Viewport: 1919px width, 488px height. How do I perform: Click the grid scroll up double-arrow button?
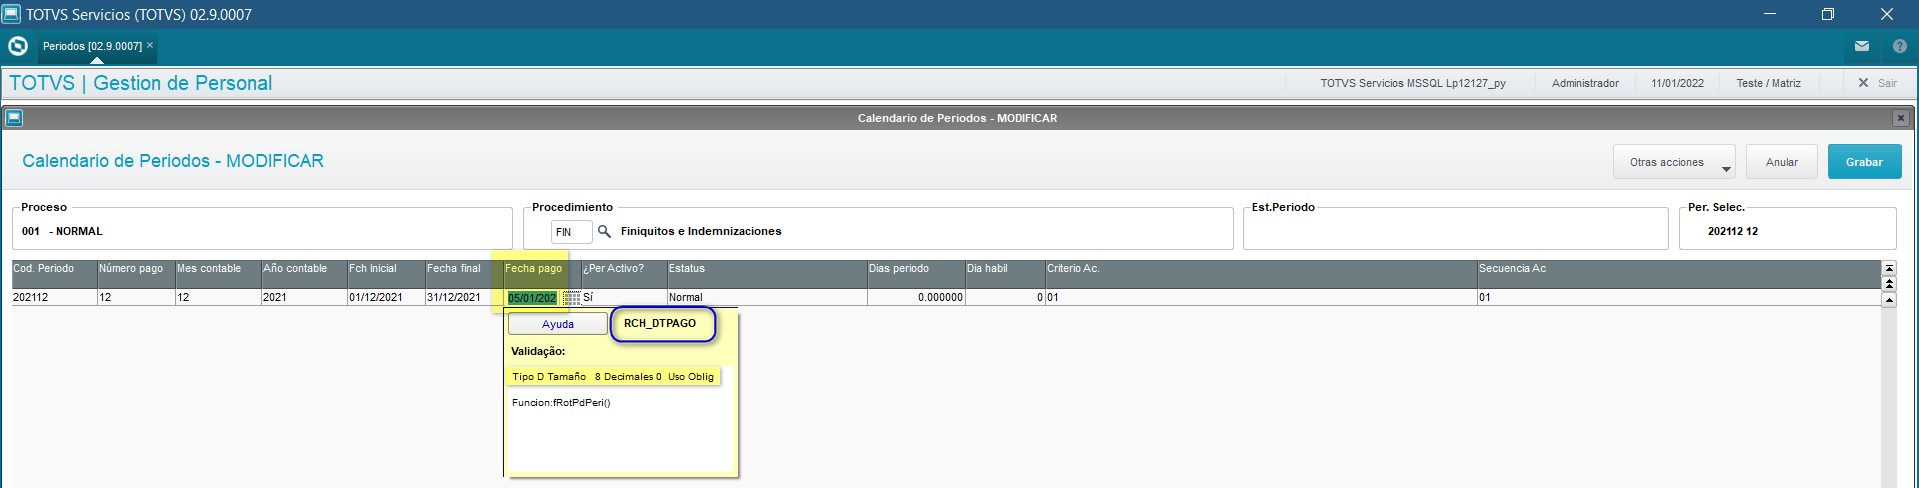click(1889, 284)
